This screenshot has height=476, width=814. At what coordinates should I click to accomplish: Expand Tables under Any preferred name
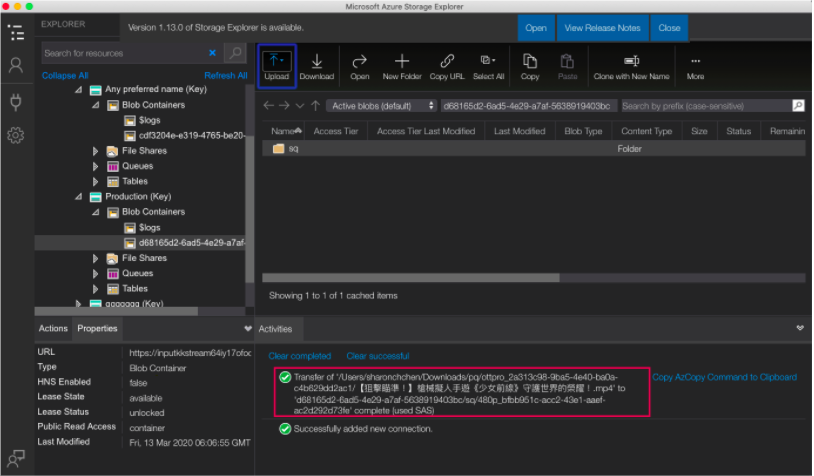coord(96,182)
